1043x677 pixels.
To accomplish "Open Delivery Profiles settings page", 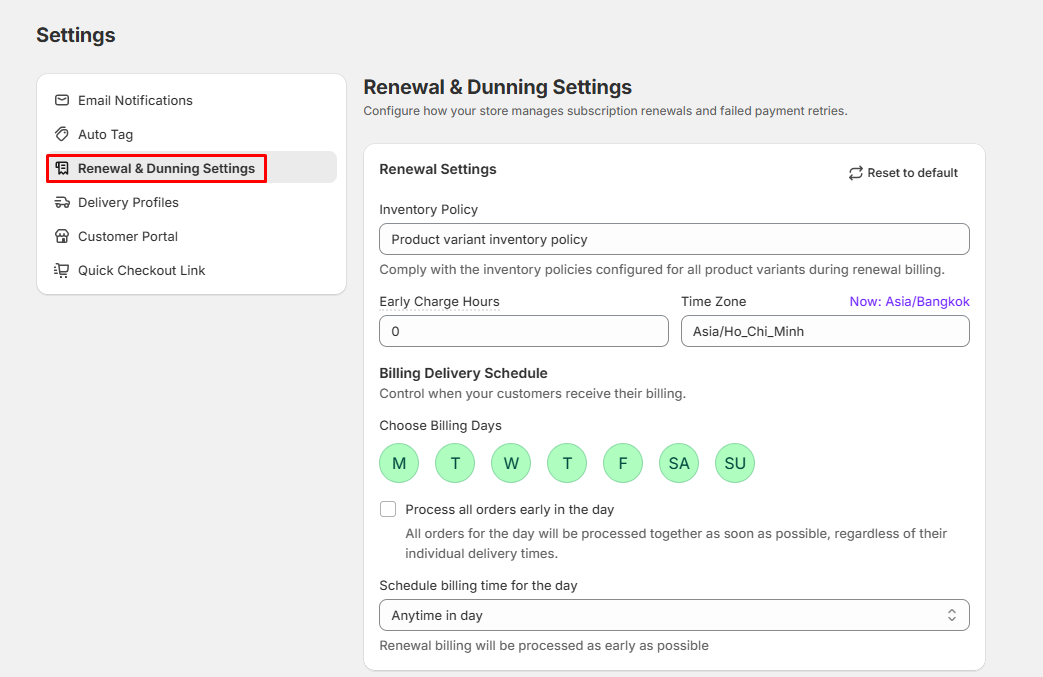I will [128, 202].
